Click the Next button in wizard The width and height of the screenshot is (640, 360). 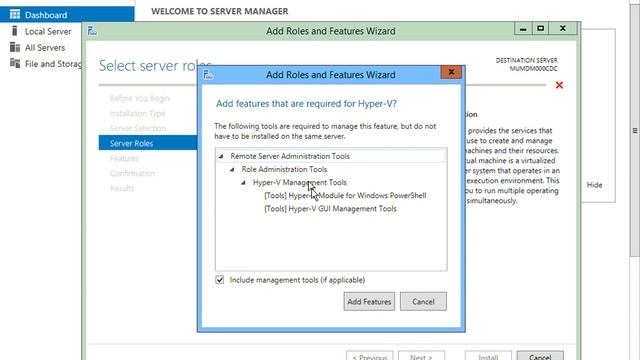421,356
